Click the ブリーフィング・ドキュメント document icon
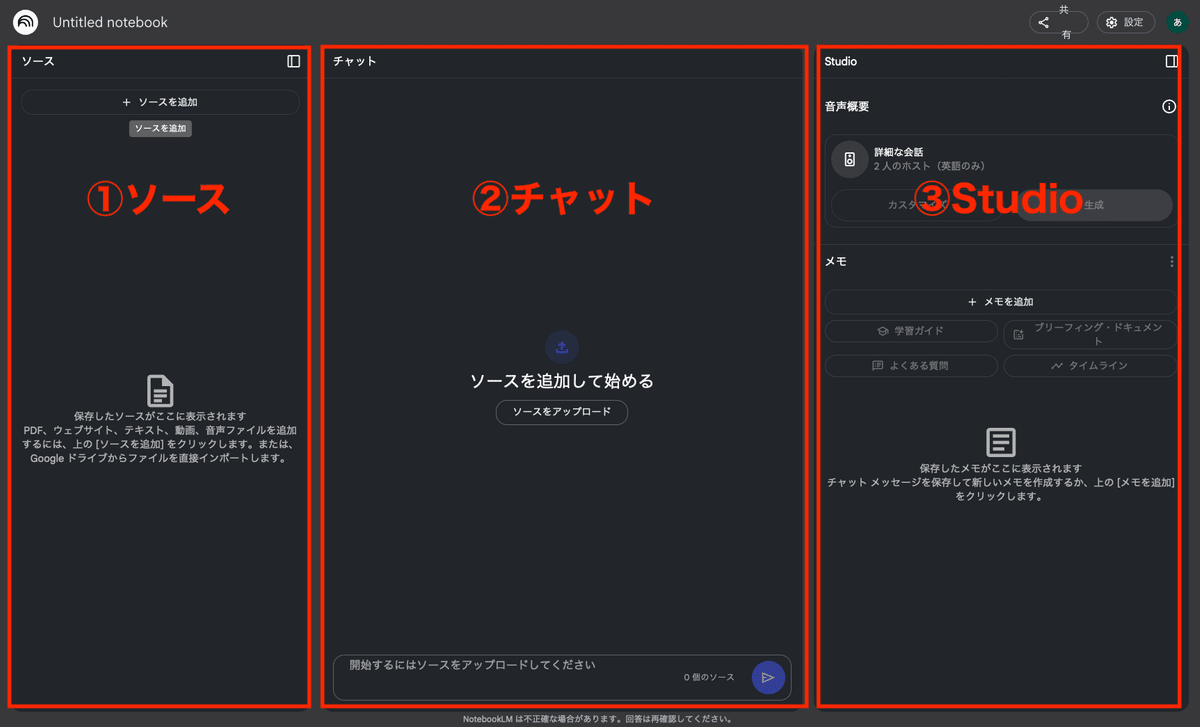 (1018, 334)
